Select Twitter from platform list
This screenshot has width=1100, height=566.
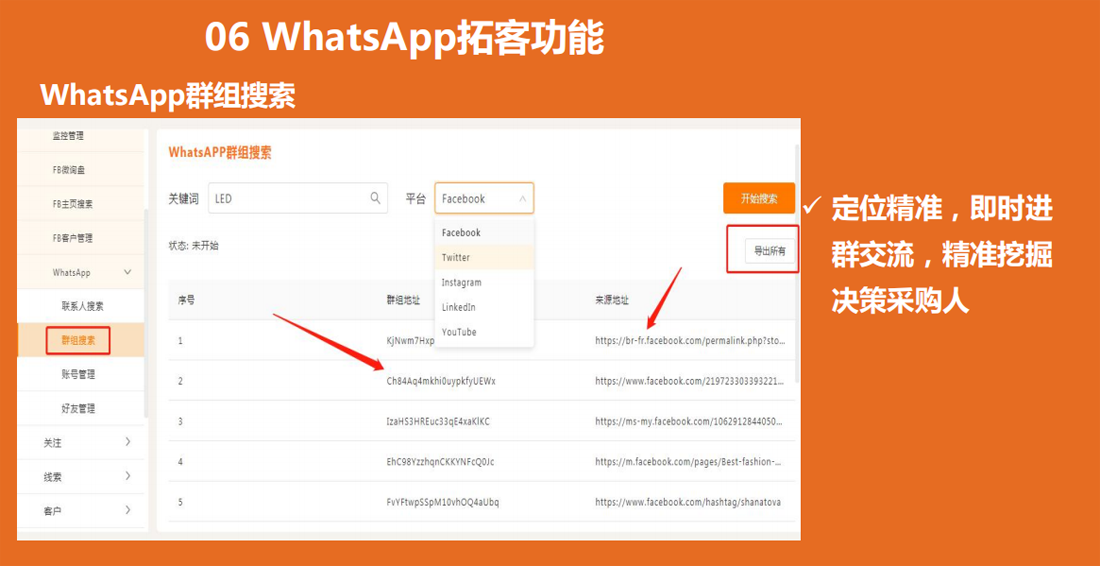point(456,257)
